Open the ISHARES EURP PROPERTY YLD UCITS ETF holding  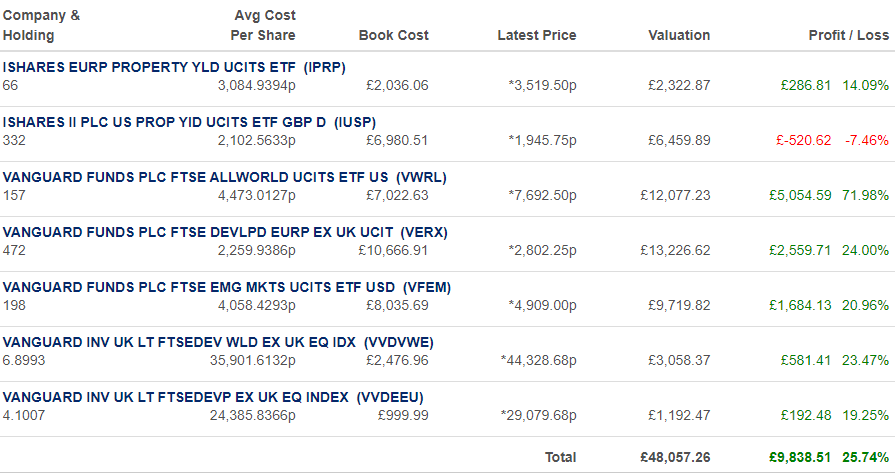(x=174, y=67)
